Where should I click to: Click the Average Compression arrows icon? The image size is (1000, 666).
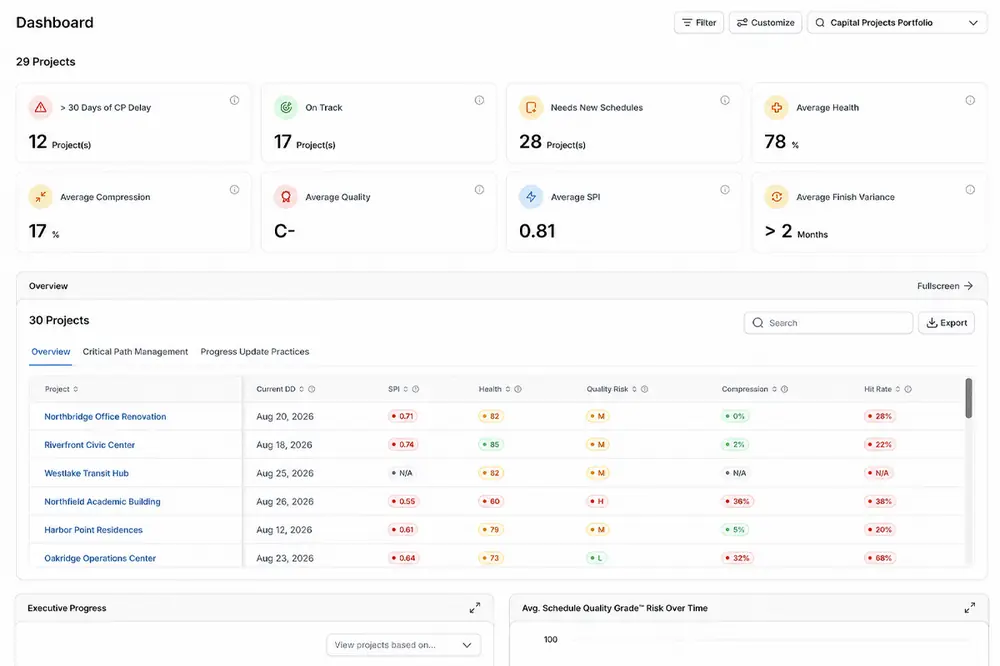tap(40, 196)
